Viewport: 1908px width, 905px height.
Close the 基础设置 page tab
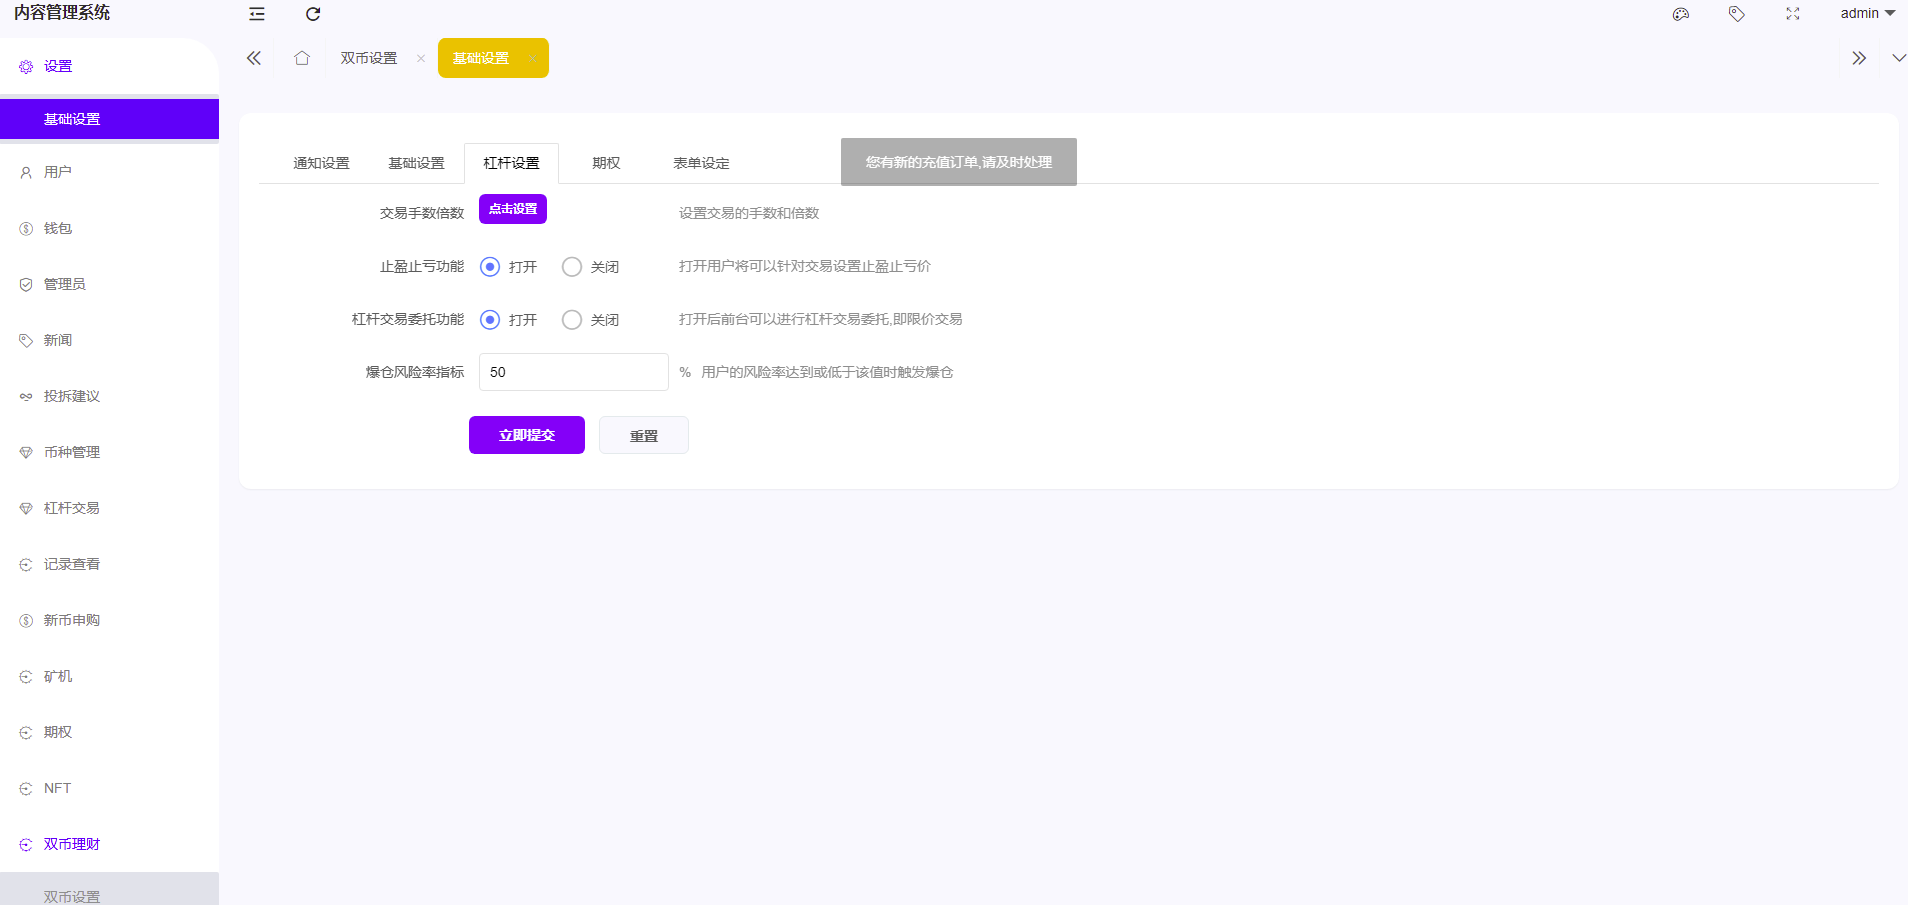point(533,58)
